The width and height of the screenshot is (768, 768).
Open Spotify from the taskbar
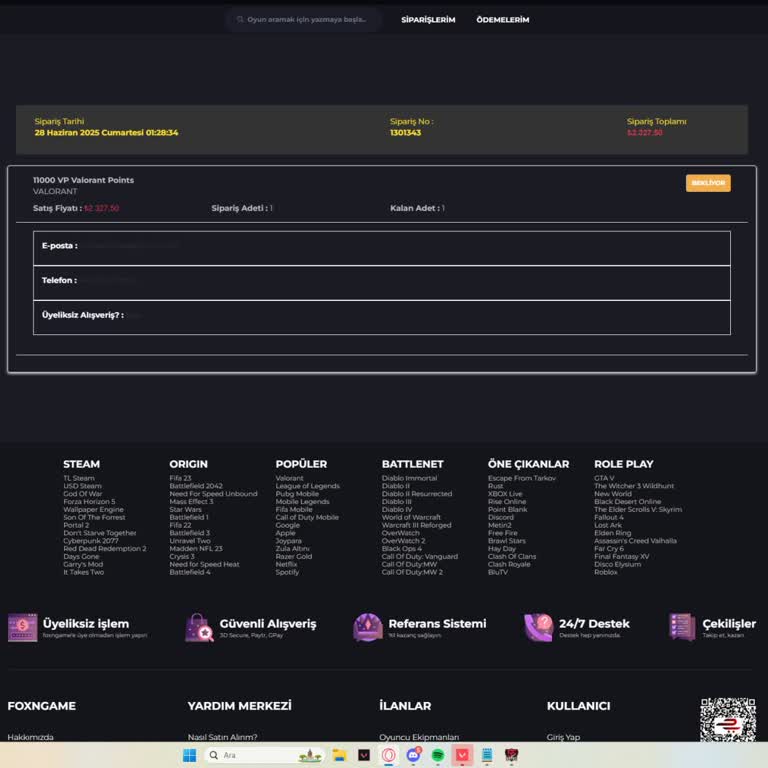(x=438, y=755)
